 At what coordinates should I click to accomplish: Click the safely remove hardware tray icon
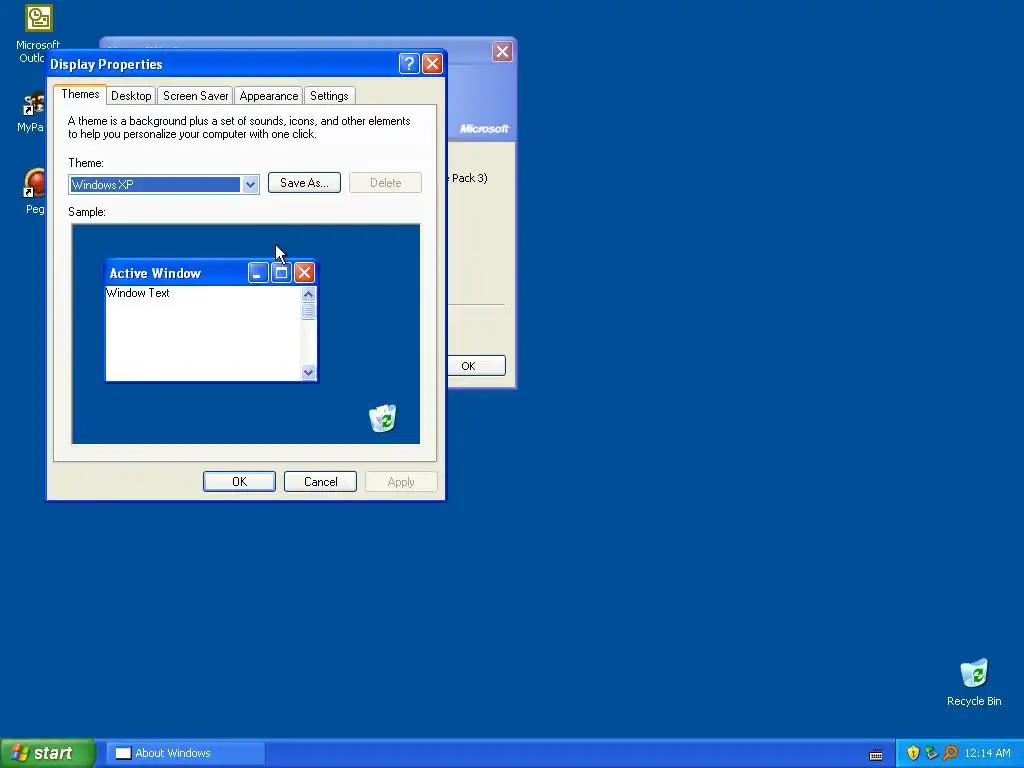click(x=931, y=753)
